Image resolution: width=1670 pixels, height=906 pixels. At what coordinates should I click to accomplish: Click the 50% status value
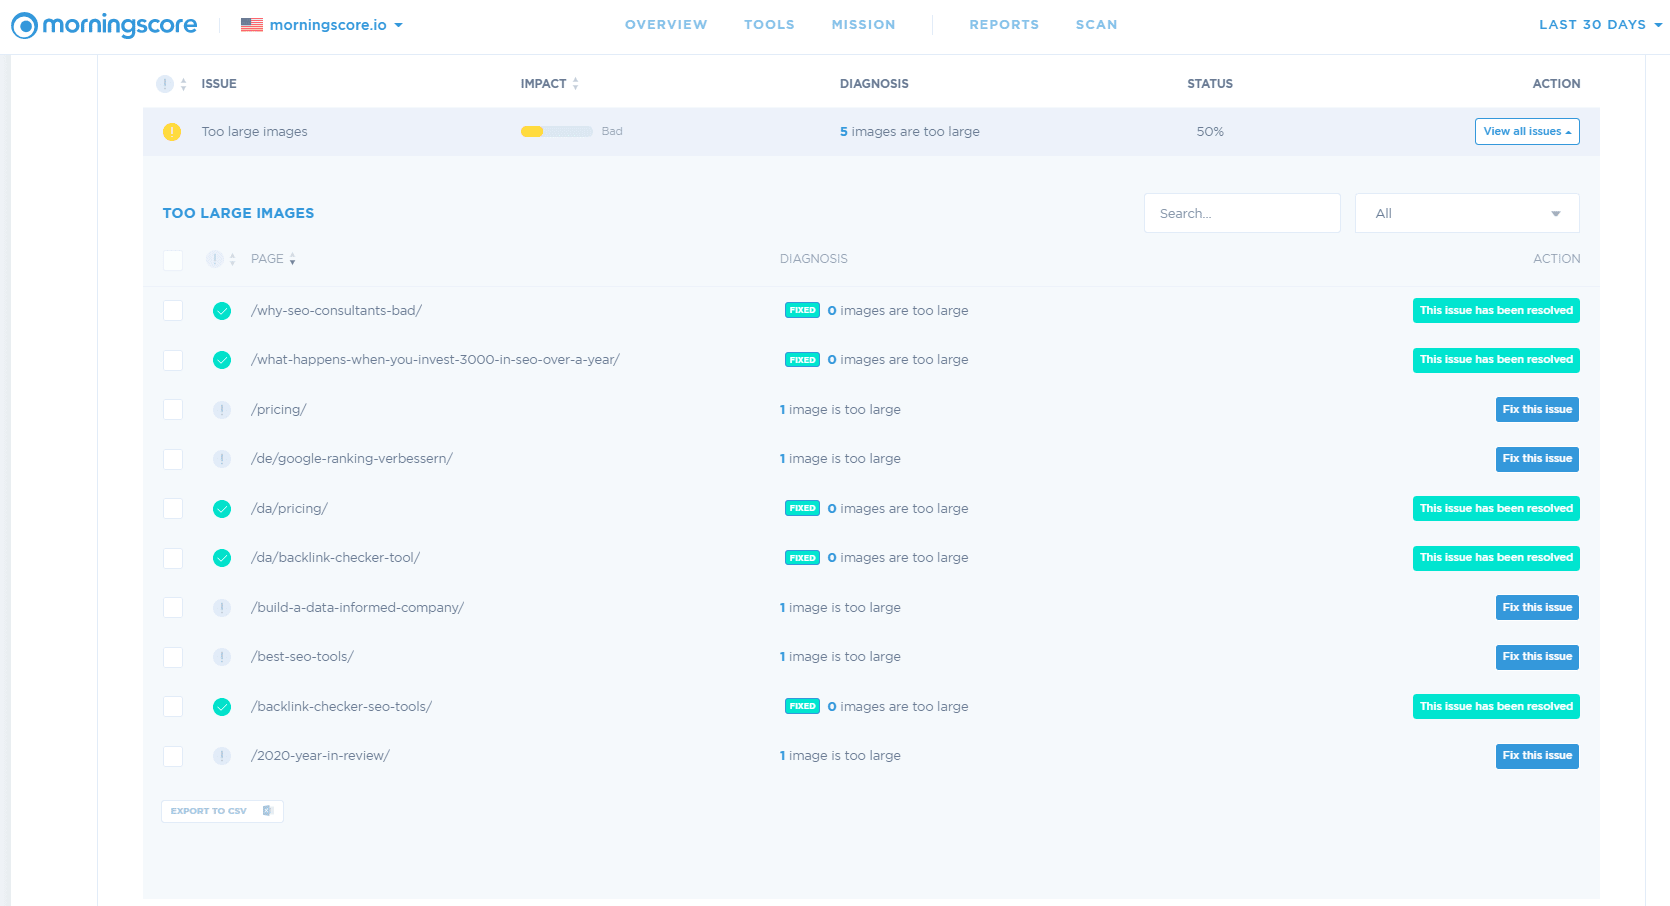point(1210,132)
